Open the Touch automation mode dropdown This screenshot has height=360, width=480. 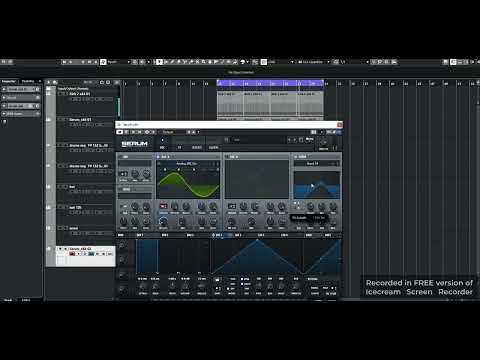pos(119,62)
